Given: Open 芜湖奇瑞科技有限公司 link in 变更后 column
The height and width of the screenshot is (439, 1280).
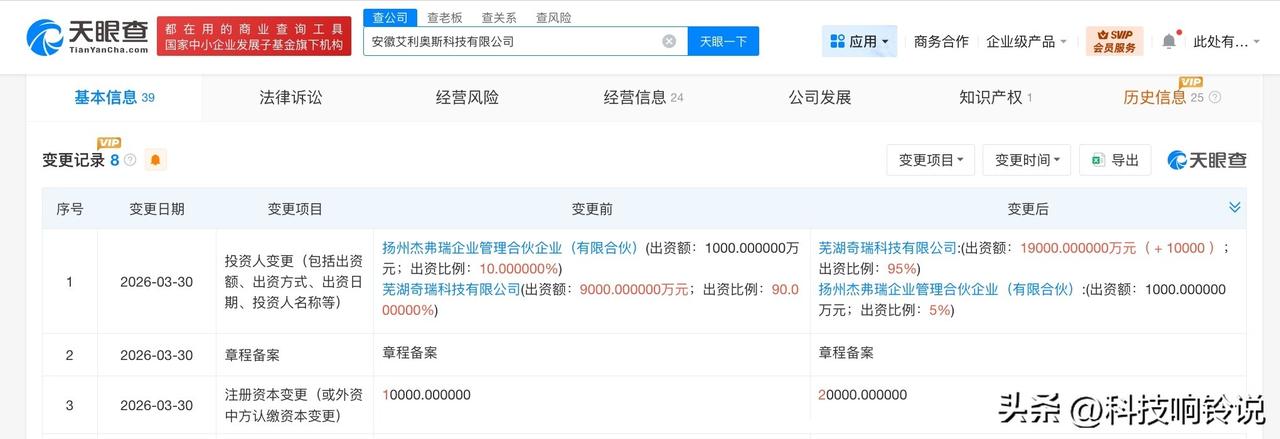Looking at the screenshot, I should pos(888,247).
